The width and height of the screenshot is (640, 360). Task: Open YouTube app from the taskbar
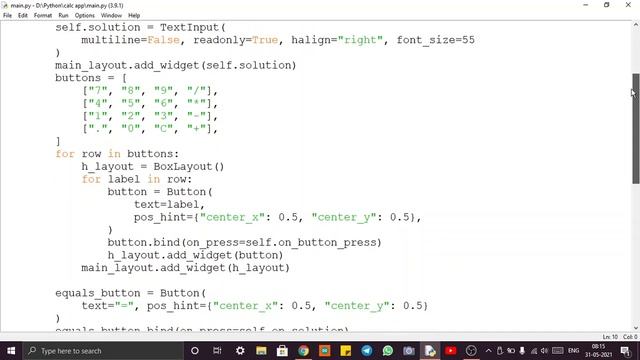tap(451, 351)
